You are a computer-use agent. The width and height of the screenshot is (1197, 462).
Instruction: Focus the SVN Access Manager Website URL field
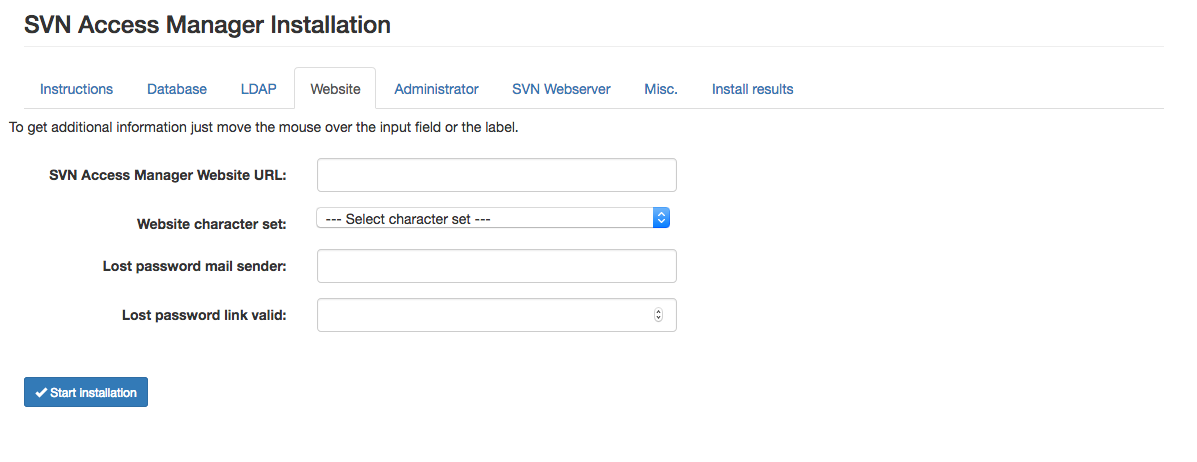(496, 175)
